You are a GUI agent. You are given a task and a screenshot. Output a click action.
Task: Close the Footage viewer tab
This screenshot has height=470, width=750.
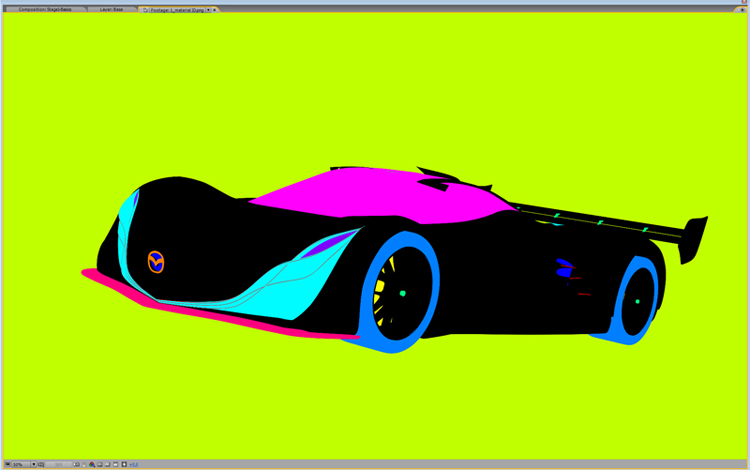[214, 10]
